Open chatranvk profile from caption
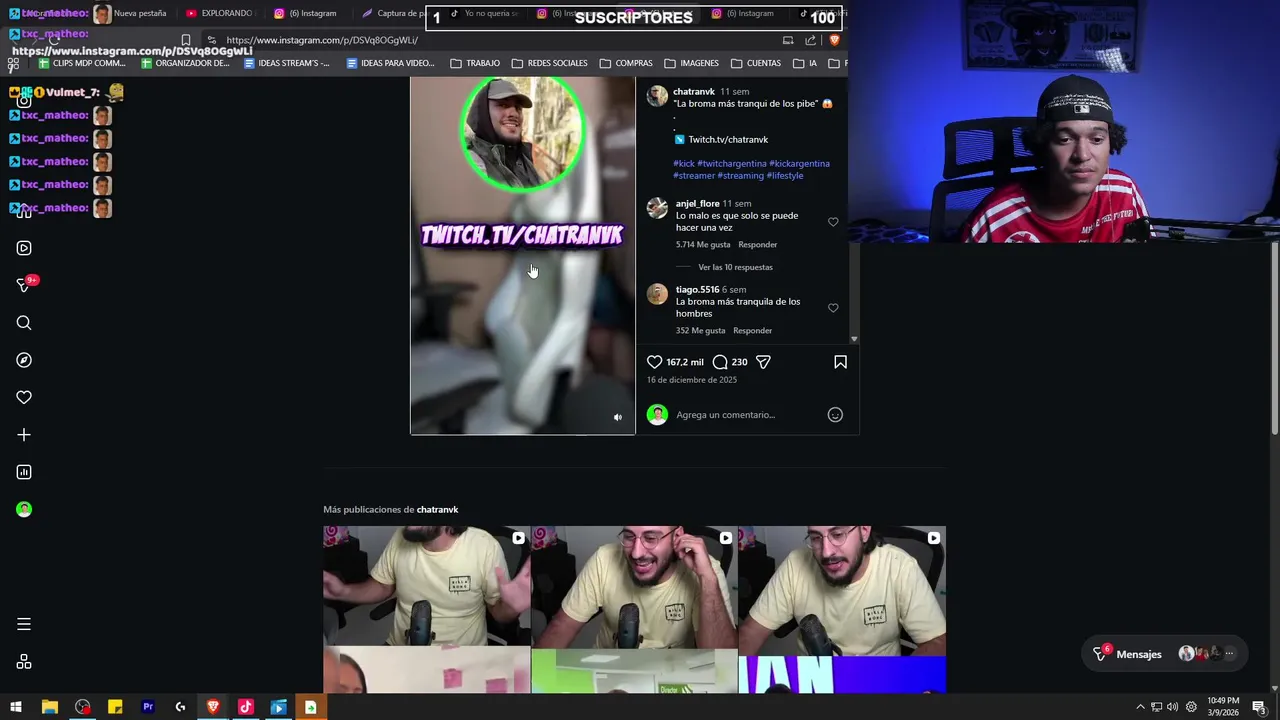The image size is (1280, 720). coord(693,92)
